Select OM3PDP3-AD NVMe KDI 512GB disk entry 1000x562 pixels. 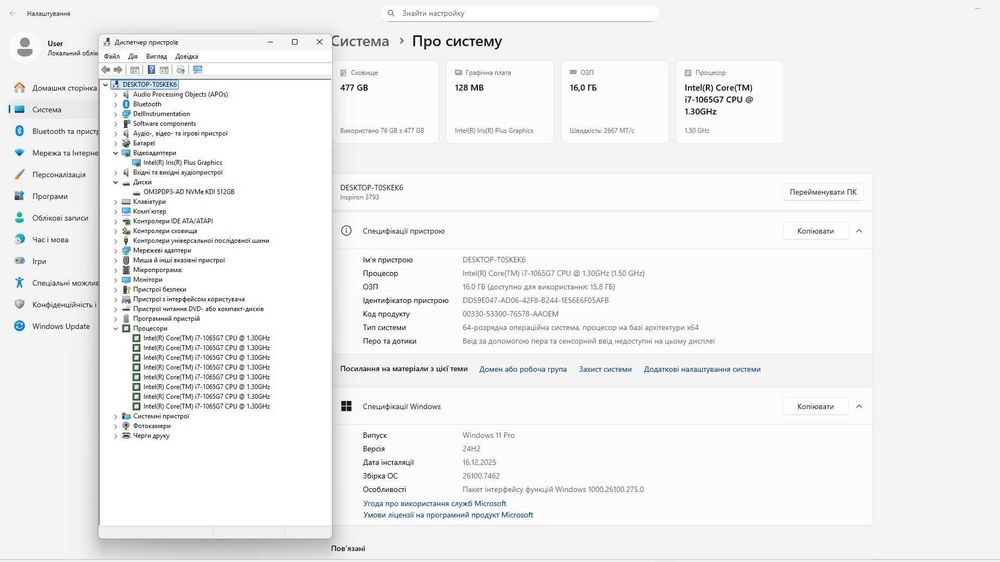[x=189, y=192]
